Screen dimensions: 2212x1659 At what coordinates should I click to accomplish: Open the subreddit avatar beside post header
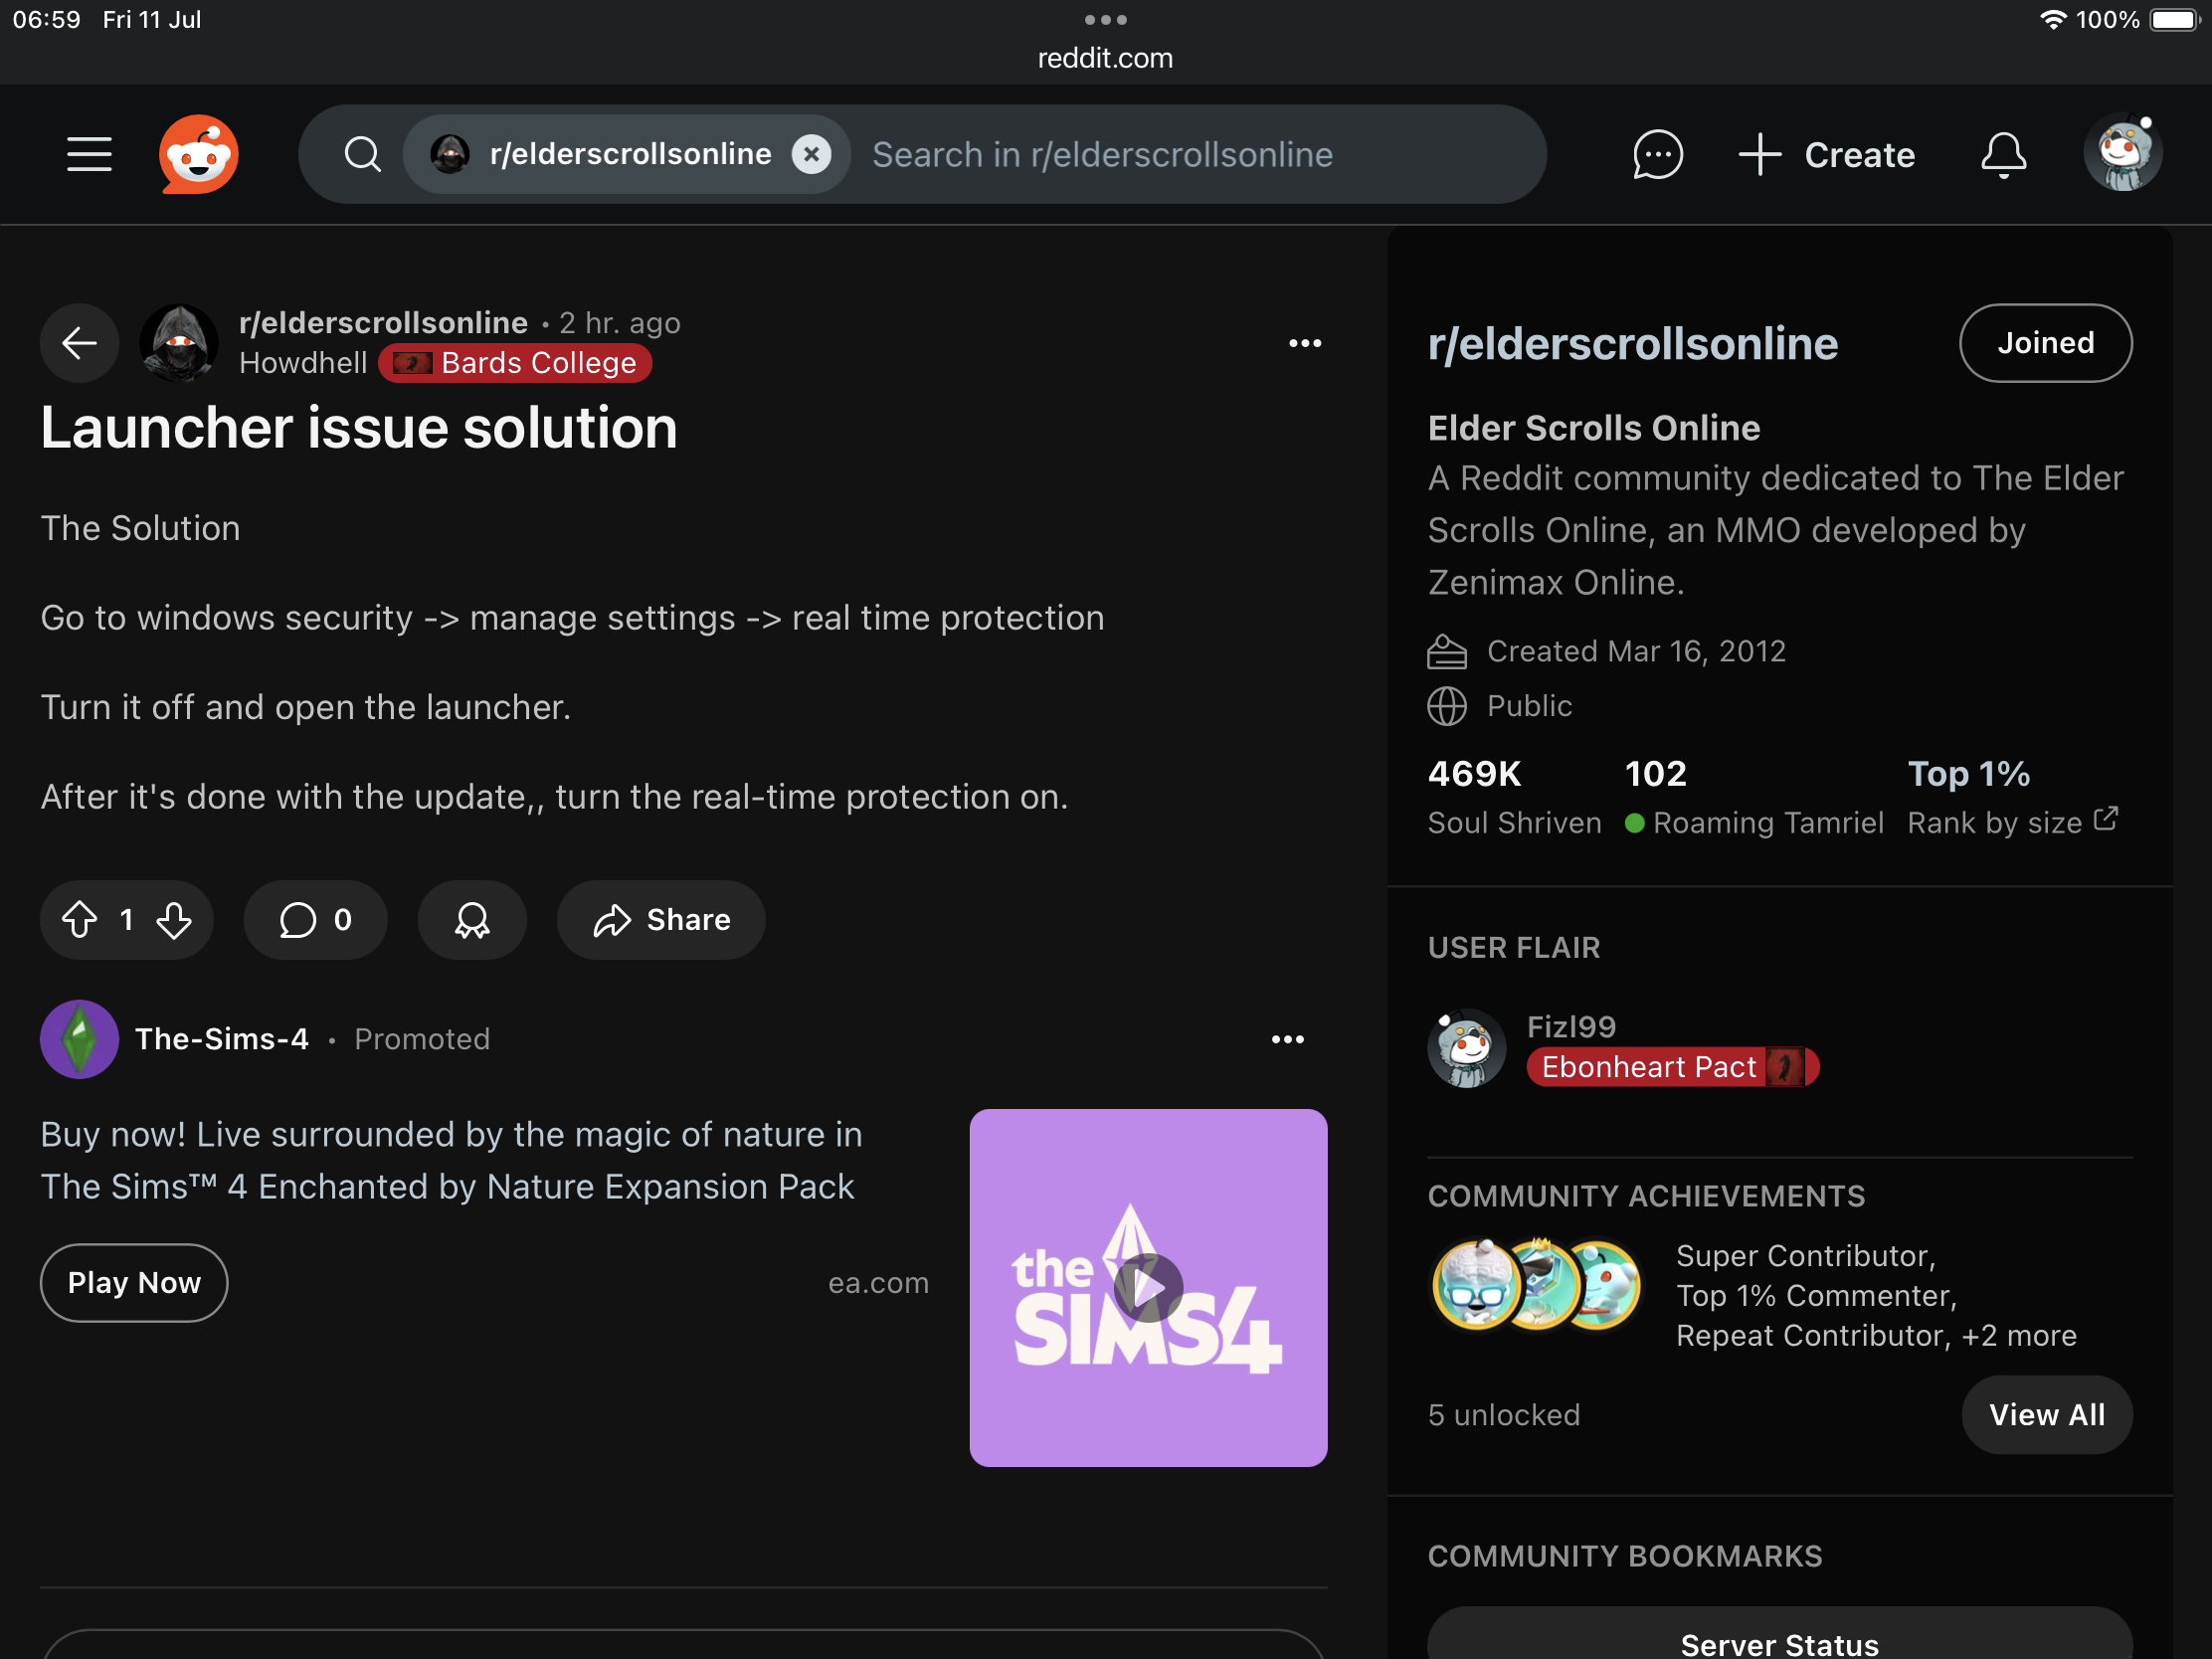(x=179, y=343)
